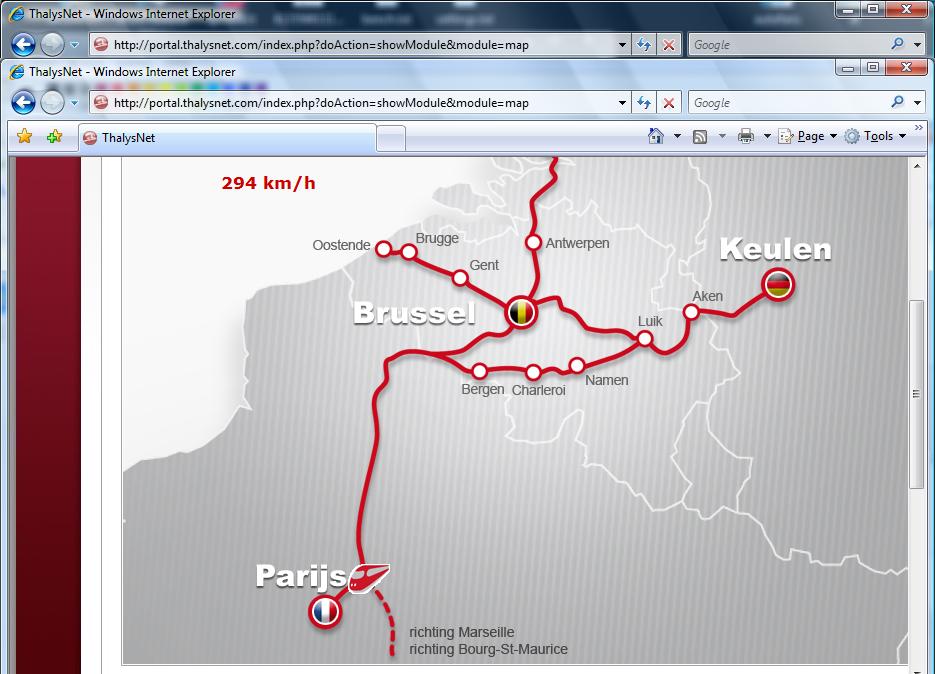Open search provider dropdown in front window
Viewport: 935px width, 674px height.
917,103
